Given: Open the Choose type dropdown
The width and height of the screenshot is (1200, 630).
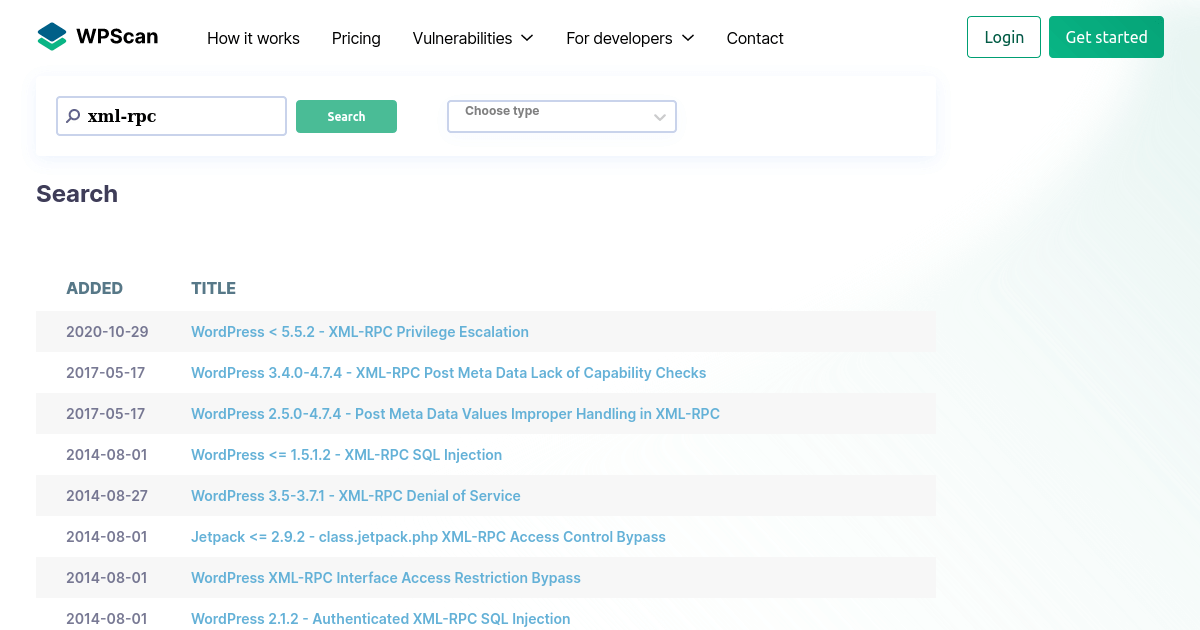Looking at the screenshot, I should (562, 116).
